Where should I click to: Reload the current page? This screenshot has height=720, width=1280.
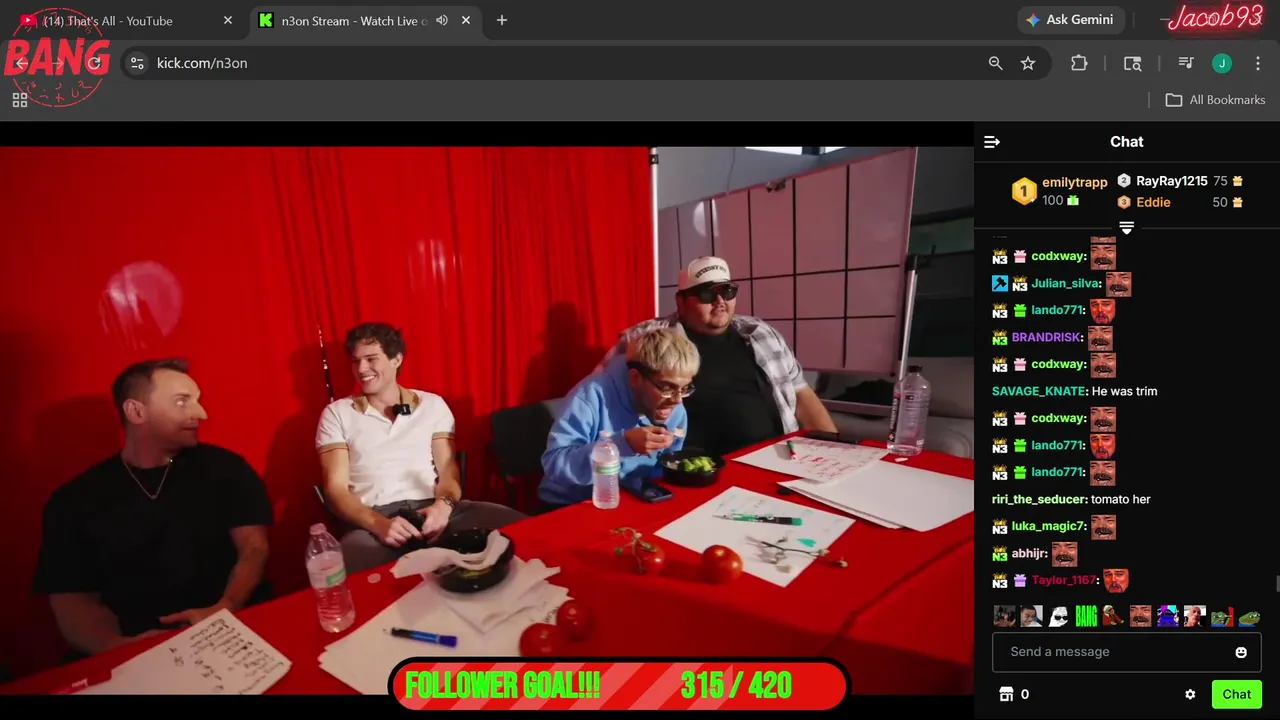point(95,63)
